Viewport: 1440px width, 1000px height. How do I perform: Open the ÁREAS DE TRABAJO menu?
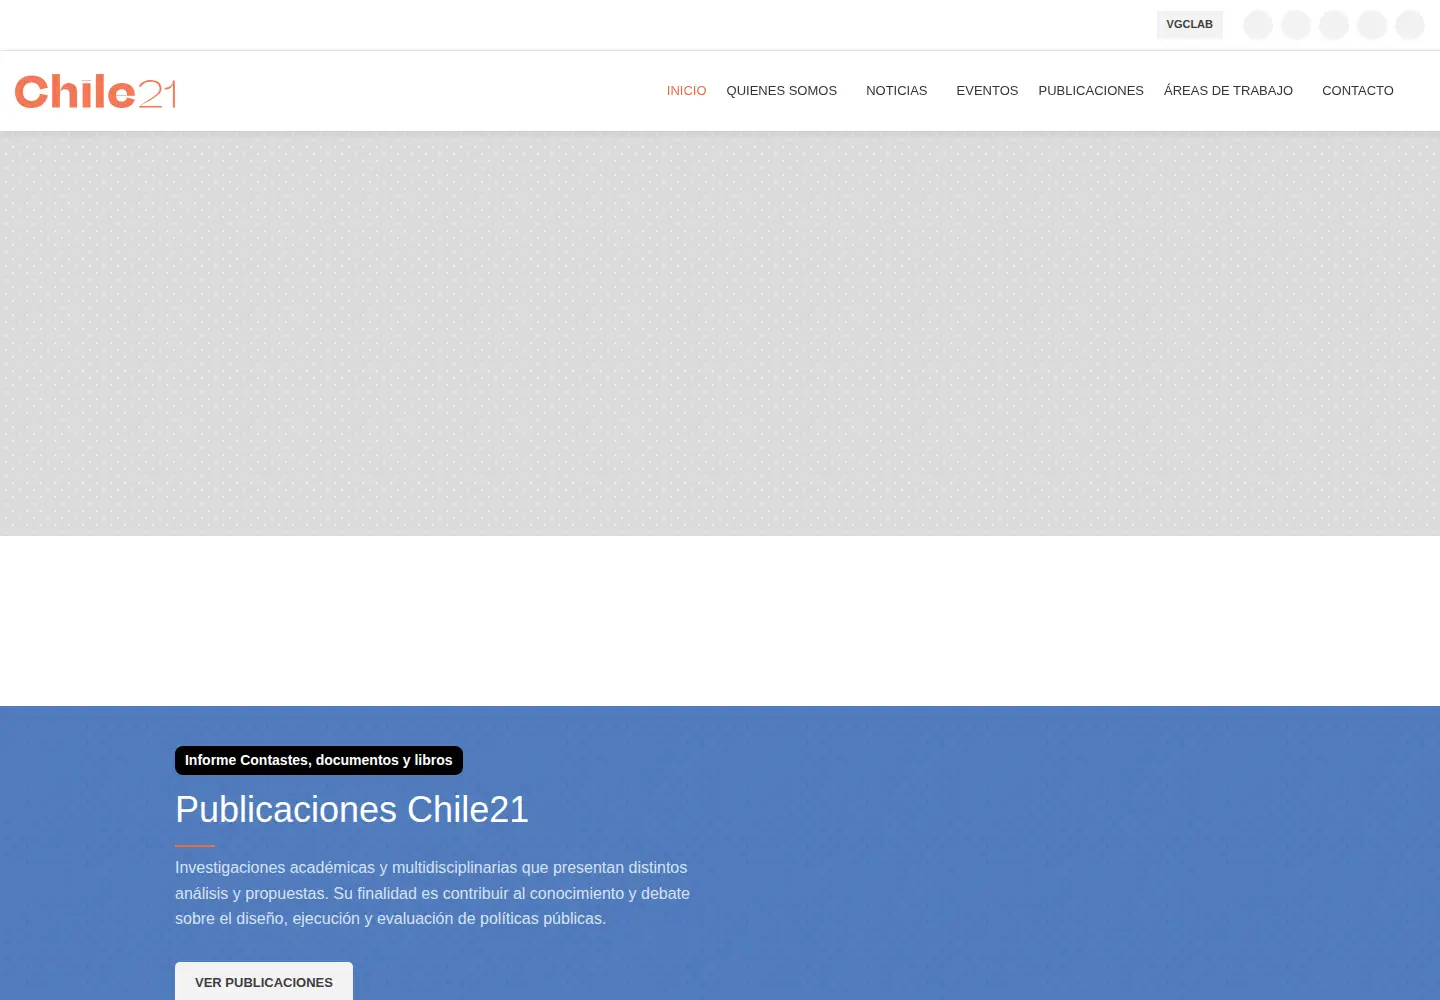pyautogui.click(x=1228, y=91)
